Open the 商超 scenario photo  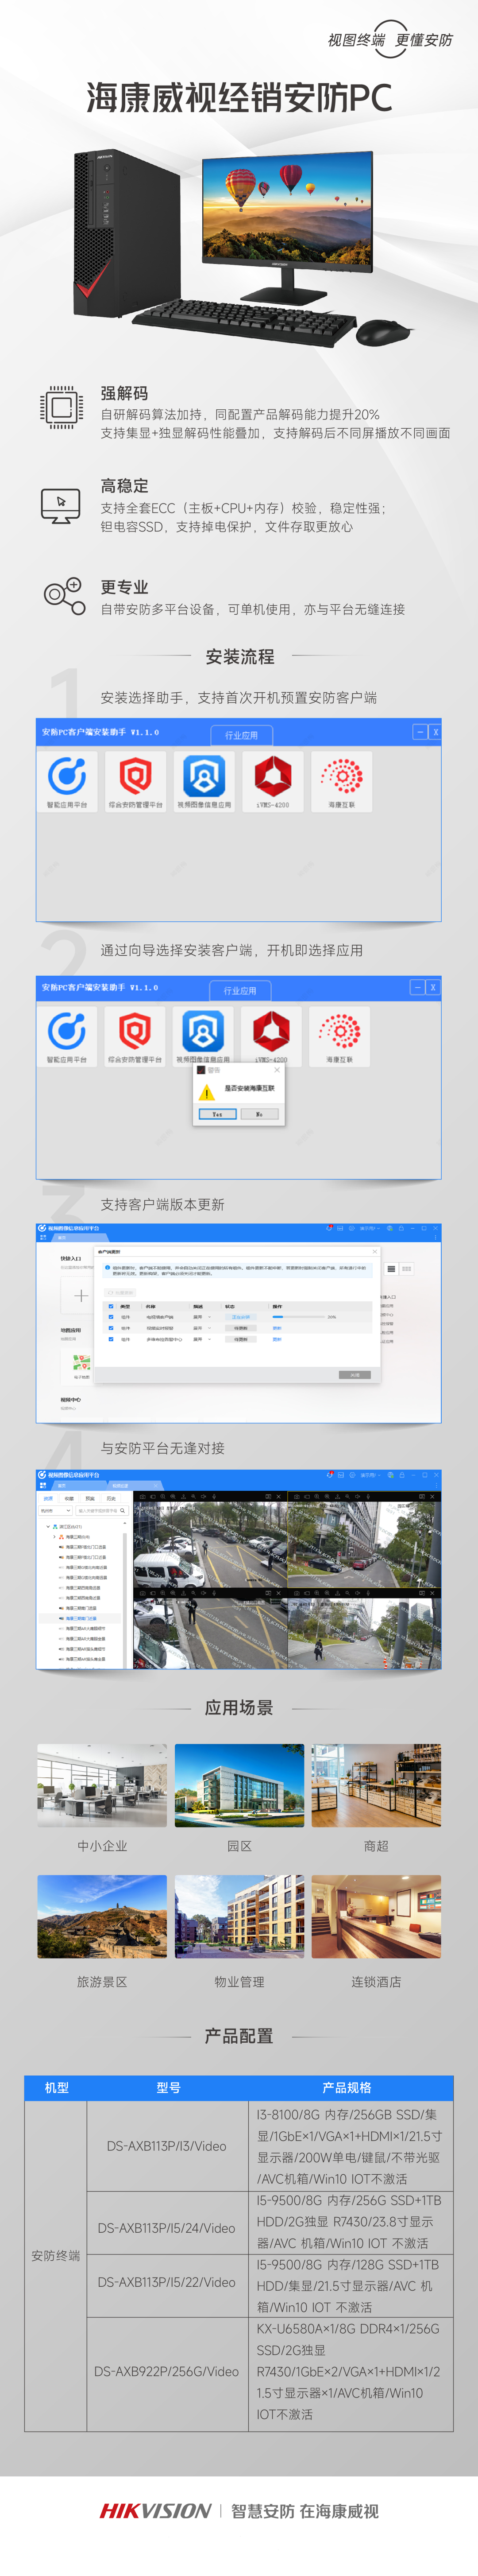tap(376, 1786)
